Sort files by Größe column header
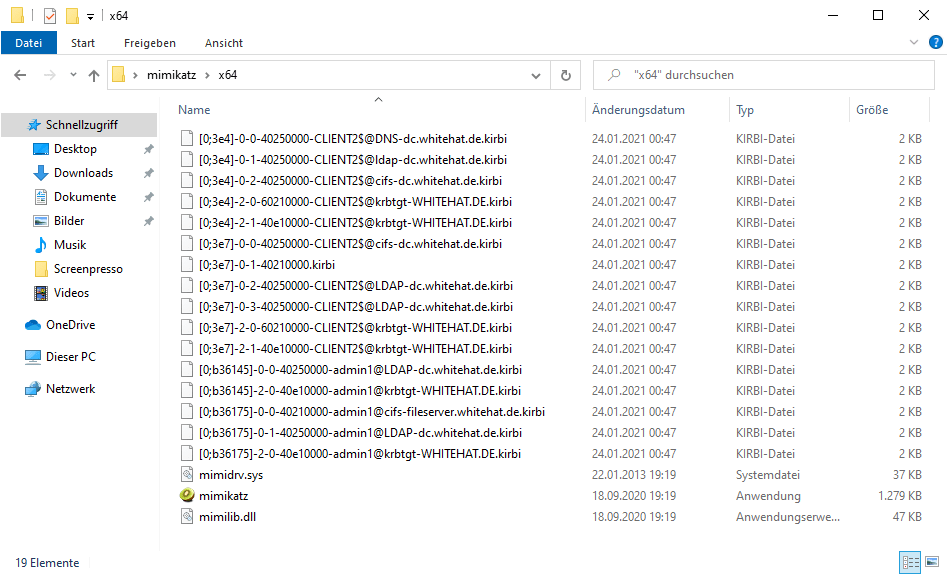Screen dimensions: 948x575 872,110
